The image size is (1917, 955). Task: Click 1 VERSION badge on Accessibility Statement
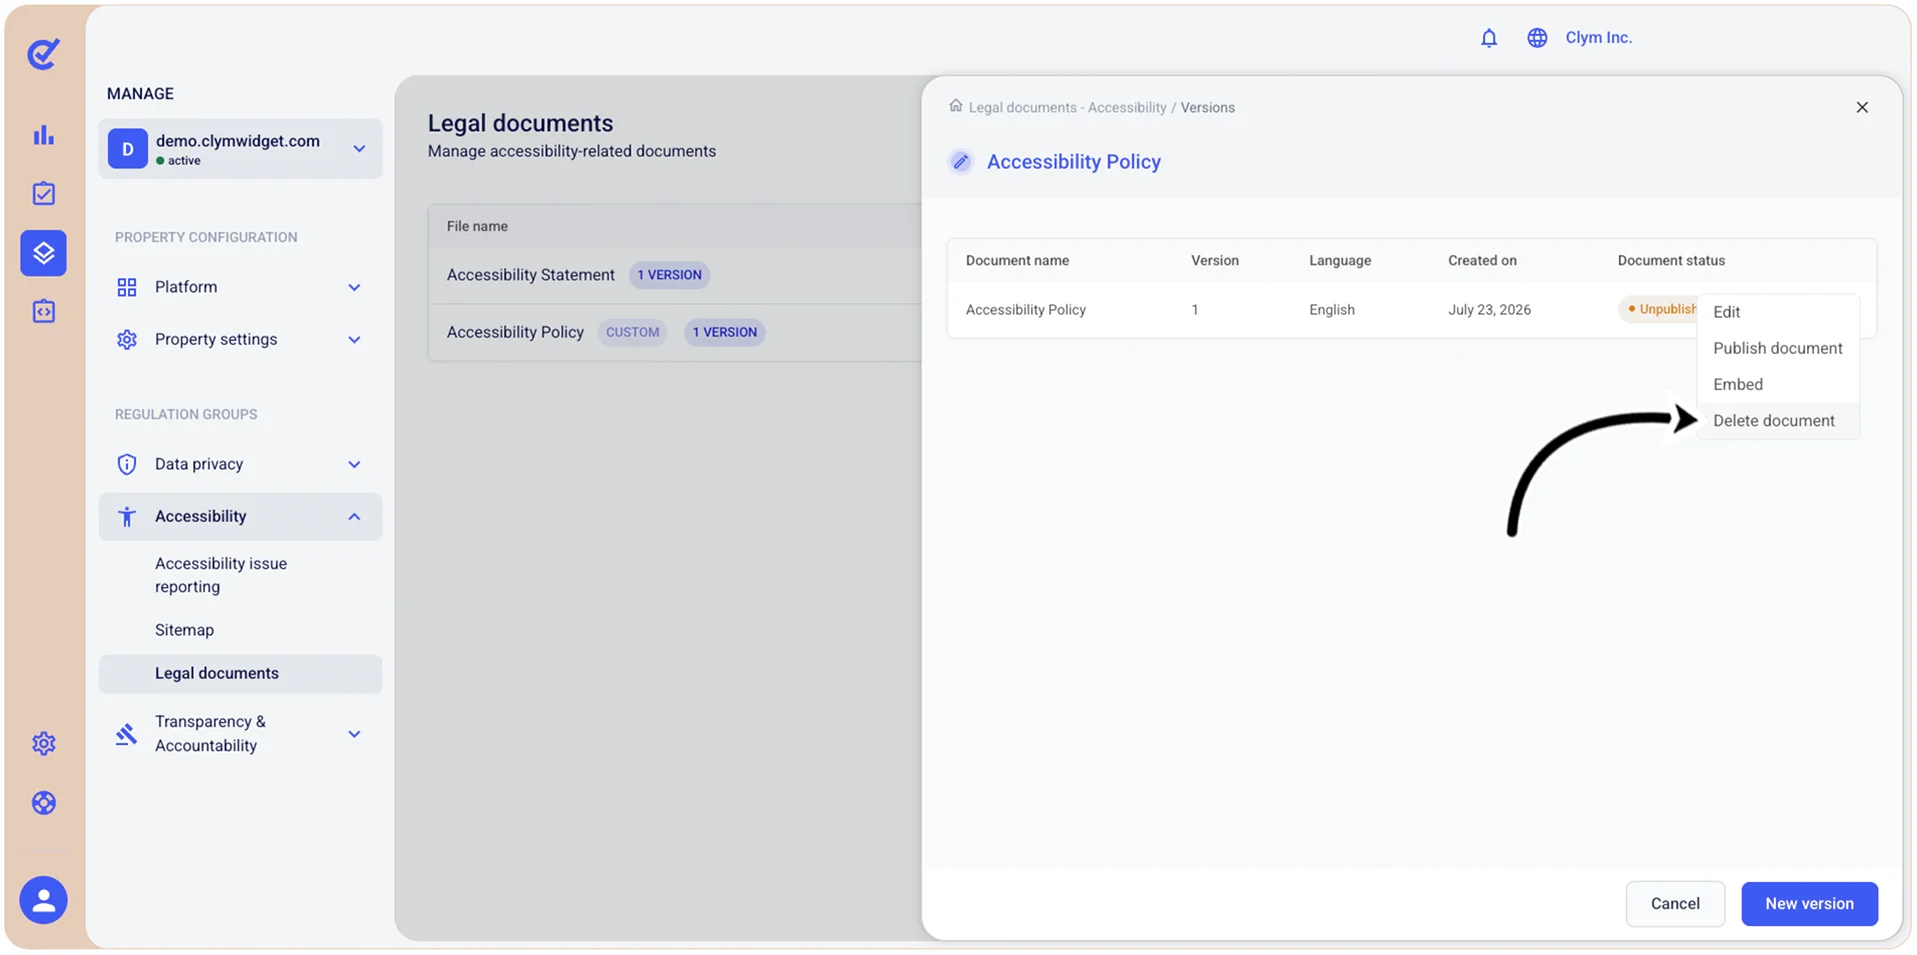pos(669,275)
